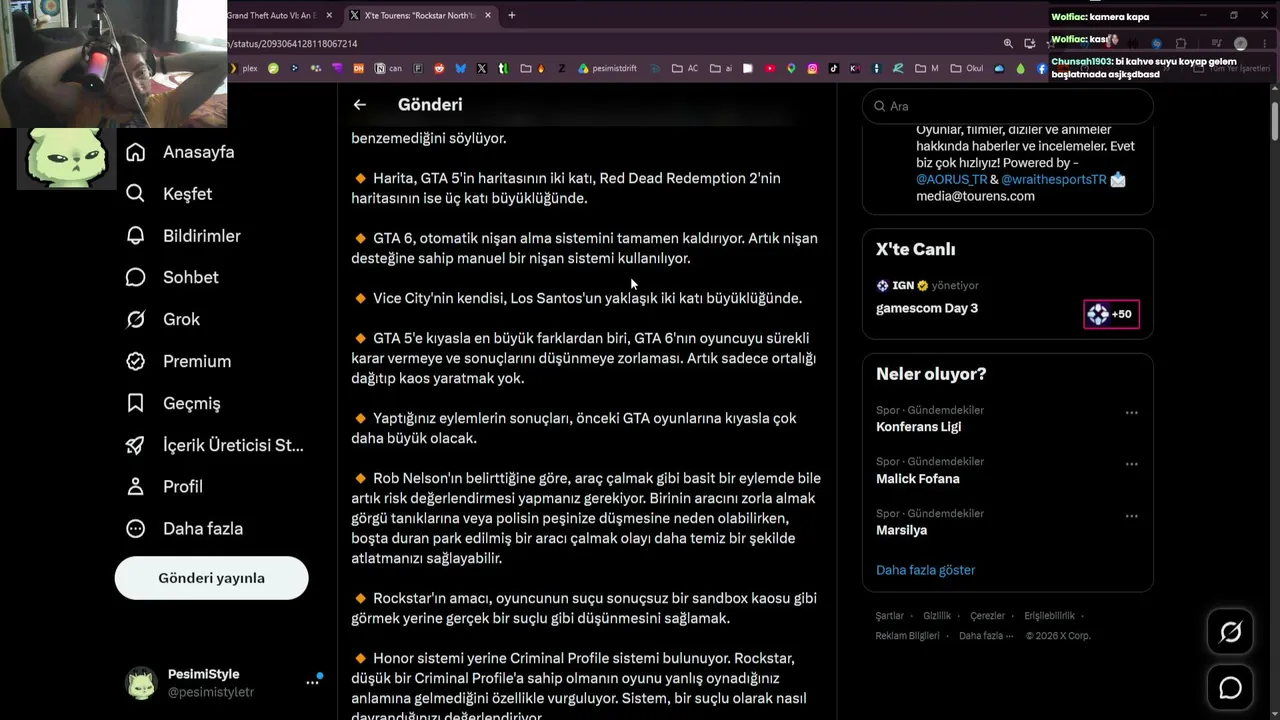Open the floating messages chat button
1280x720 pixels.
point(1230,688)
